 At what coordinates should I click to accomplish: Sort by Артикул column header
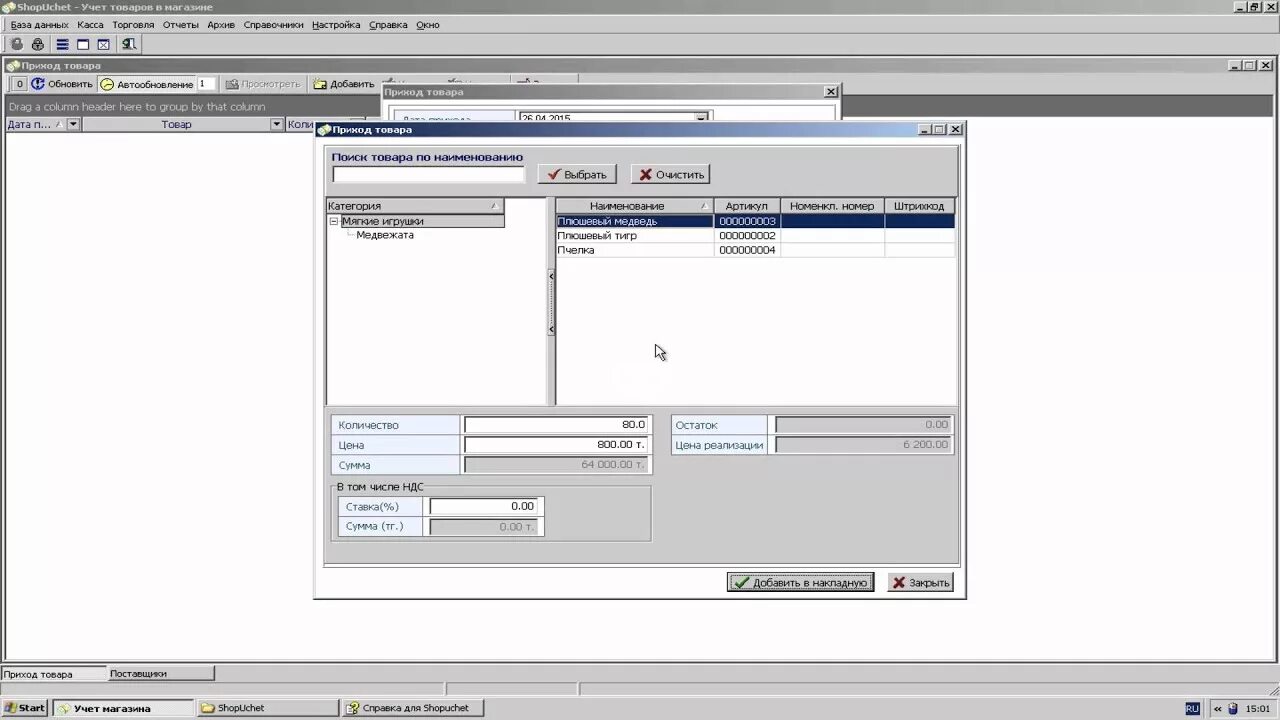tap(747, 206)
